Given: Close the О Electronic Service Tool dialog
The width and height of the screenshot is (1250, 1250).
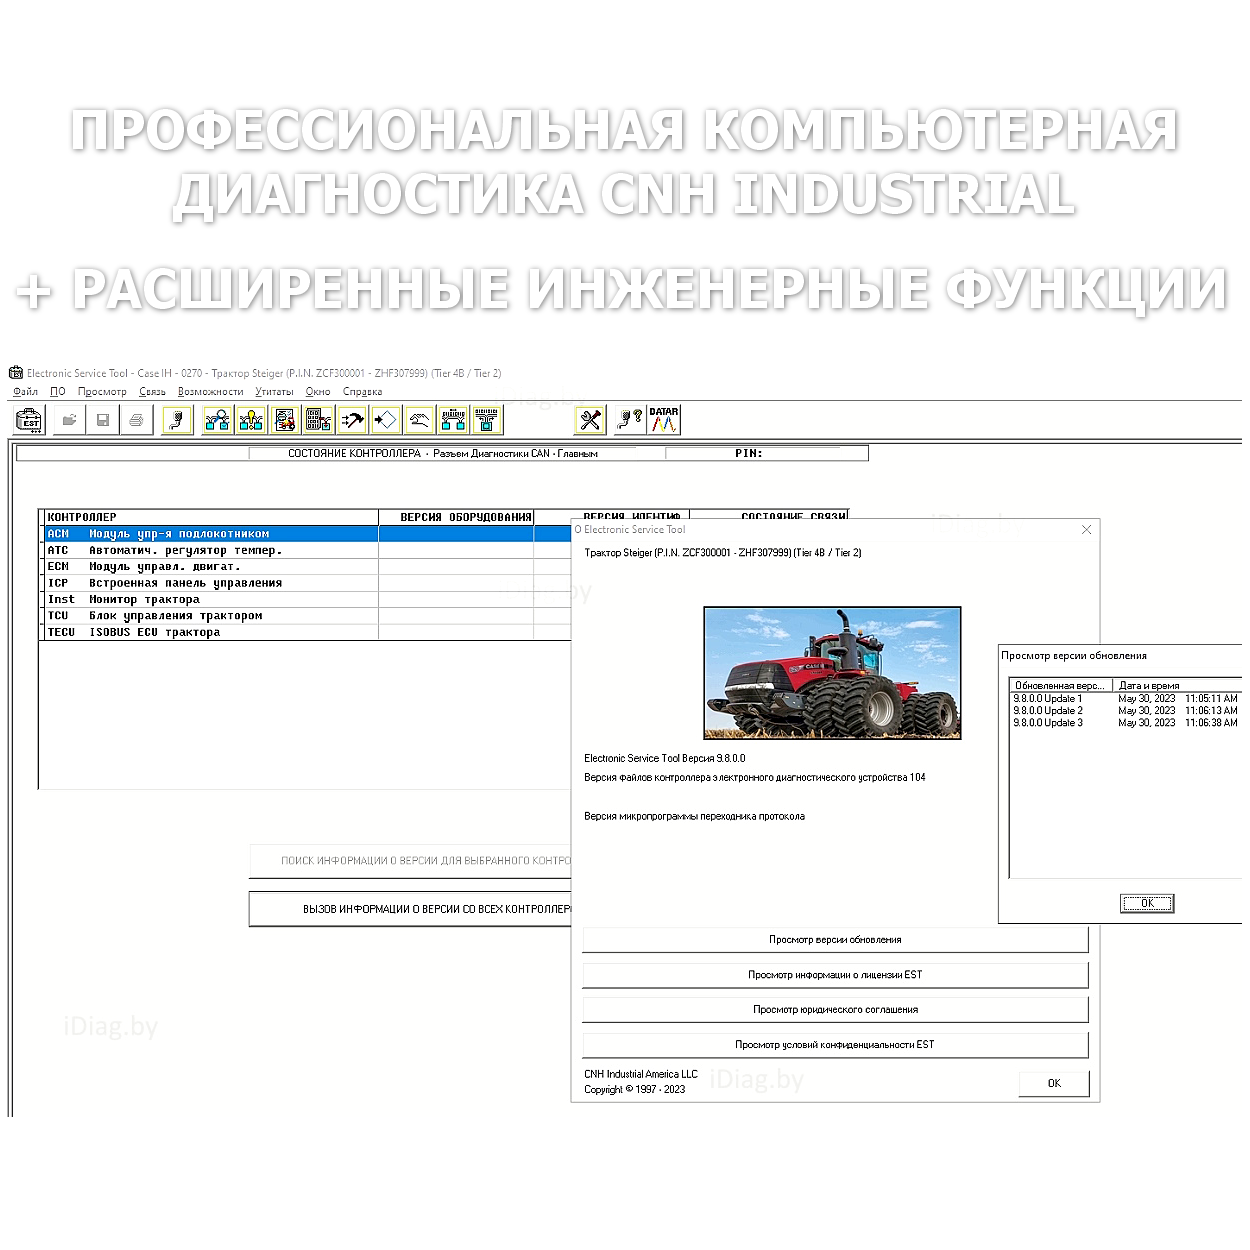Looking at the screenshot, I should point(1086,530).
